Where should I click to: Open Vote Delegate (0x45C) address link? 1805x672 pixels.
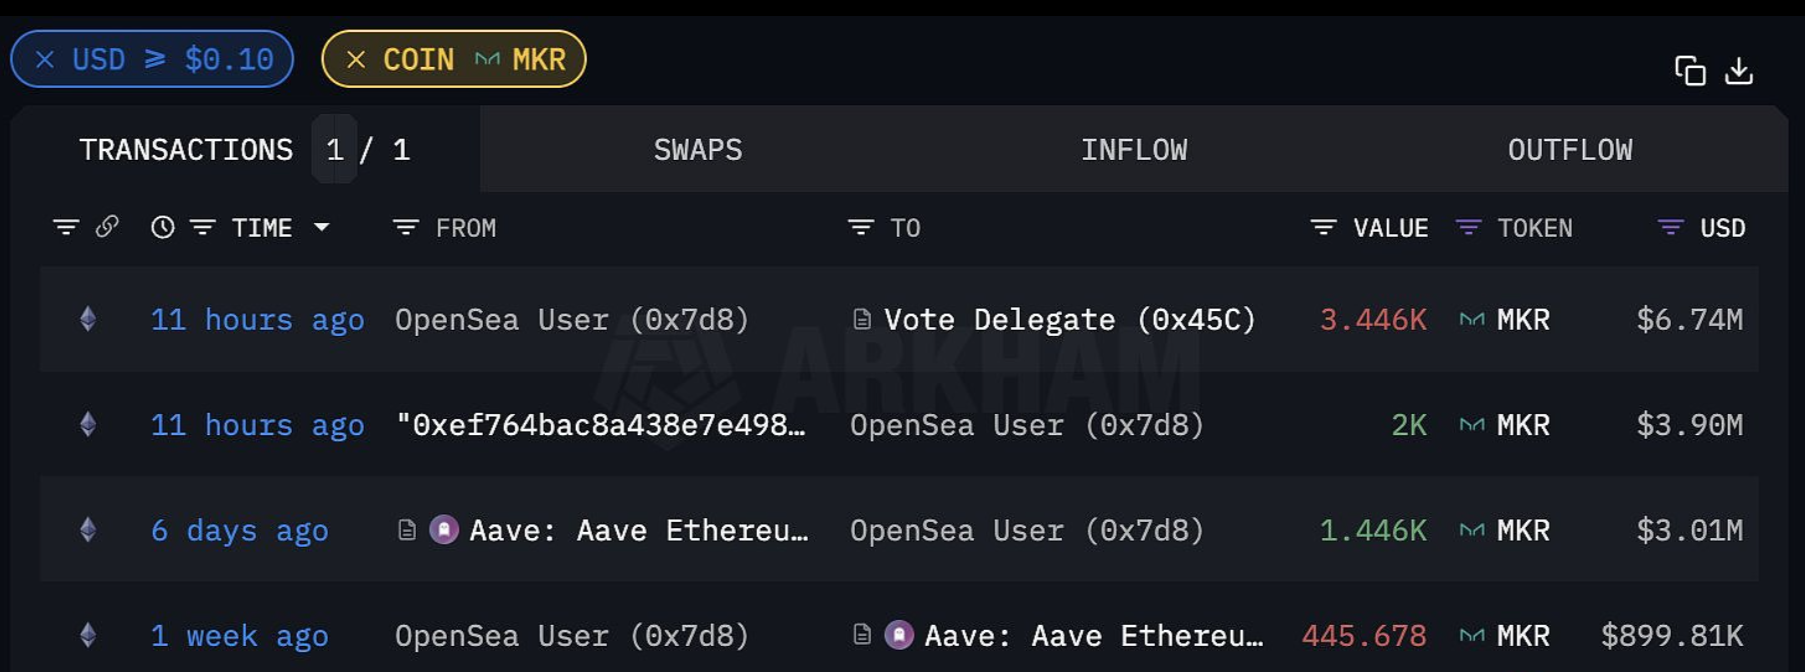click(x=1069, y=320)
